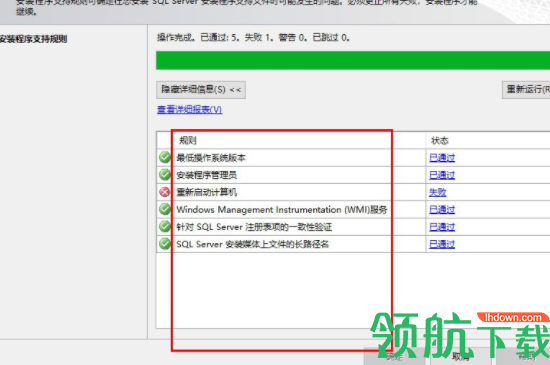Select the 安装程序管理员 rule text
Screen dimensions: 550x365
[x=207, y=175]
